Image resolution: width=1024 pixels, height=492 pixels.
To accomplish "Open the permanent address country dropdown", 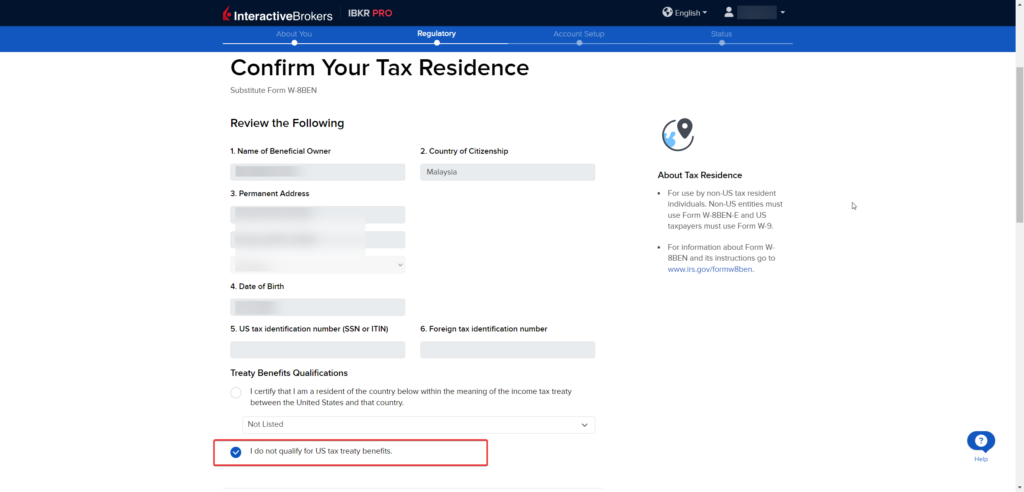I will point(317,265).
